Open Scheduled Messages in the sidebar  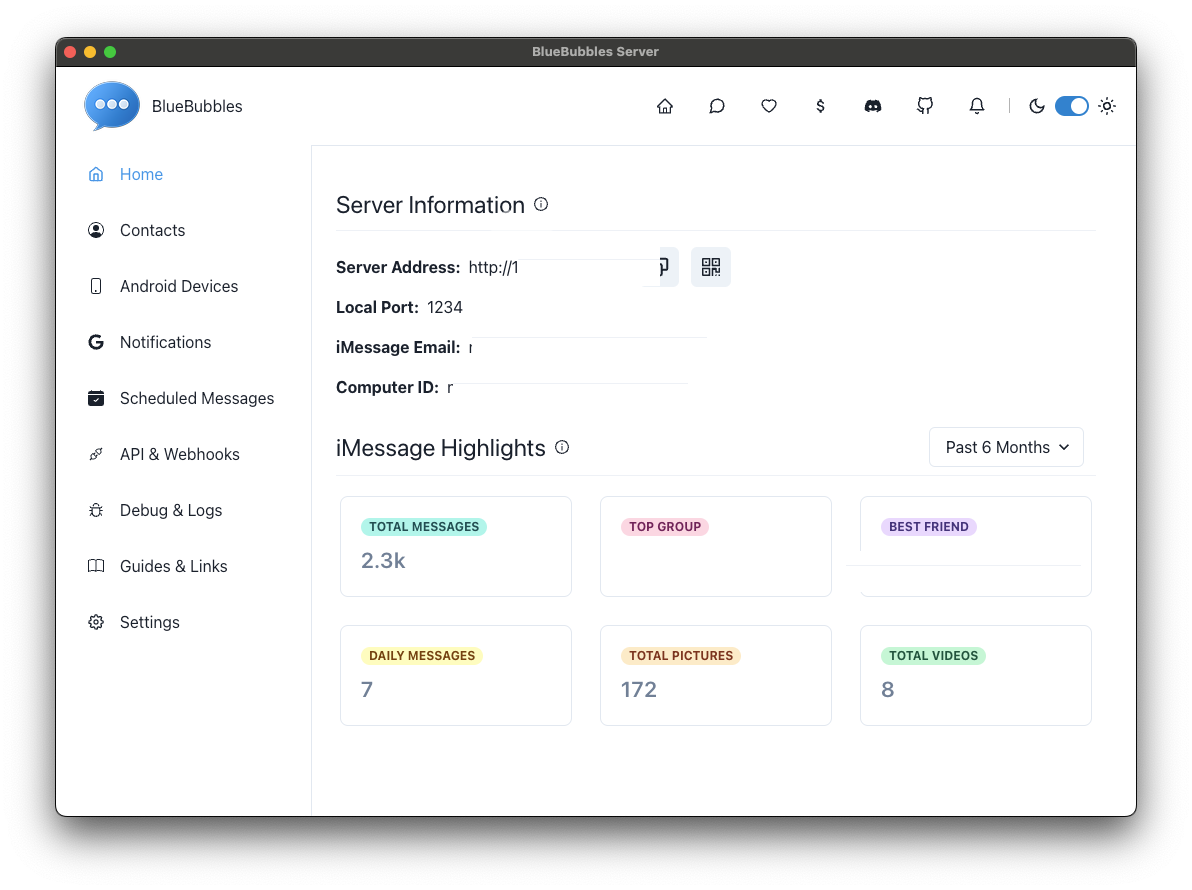click(196, 398)
